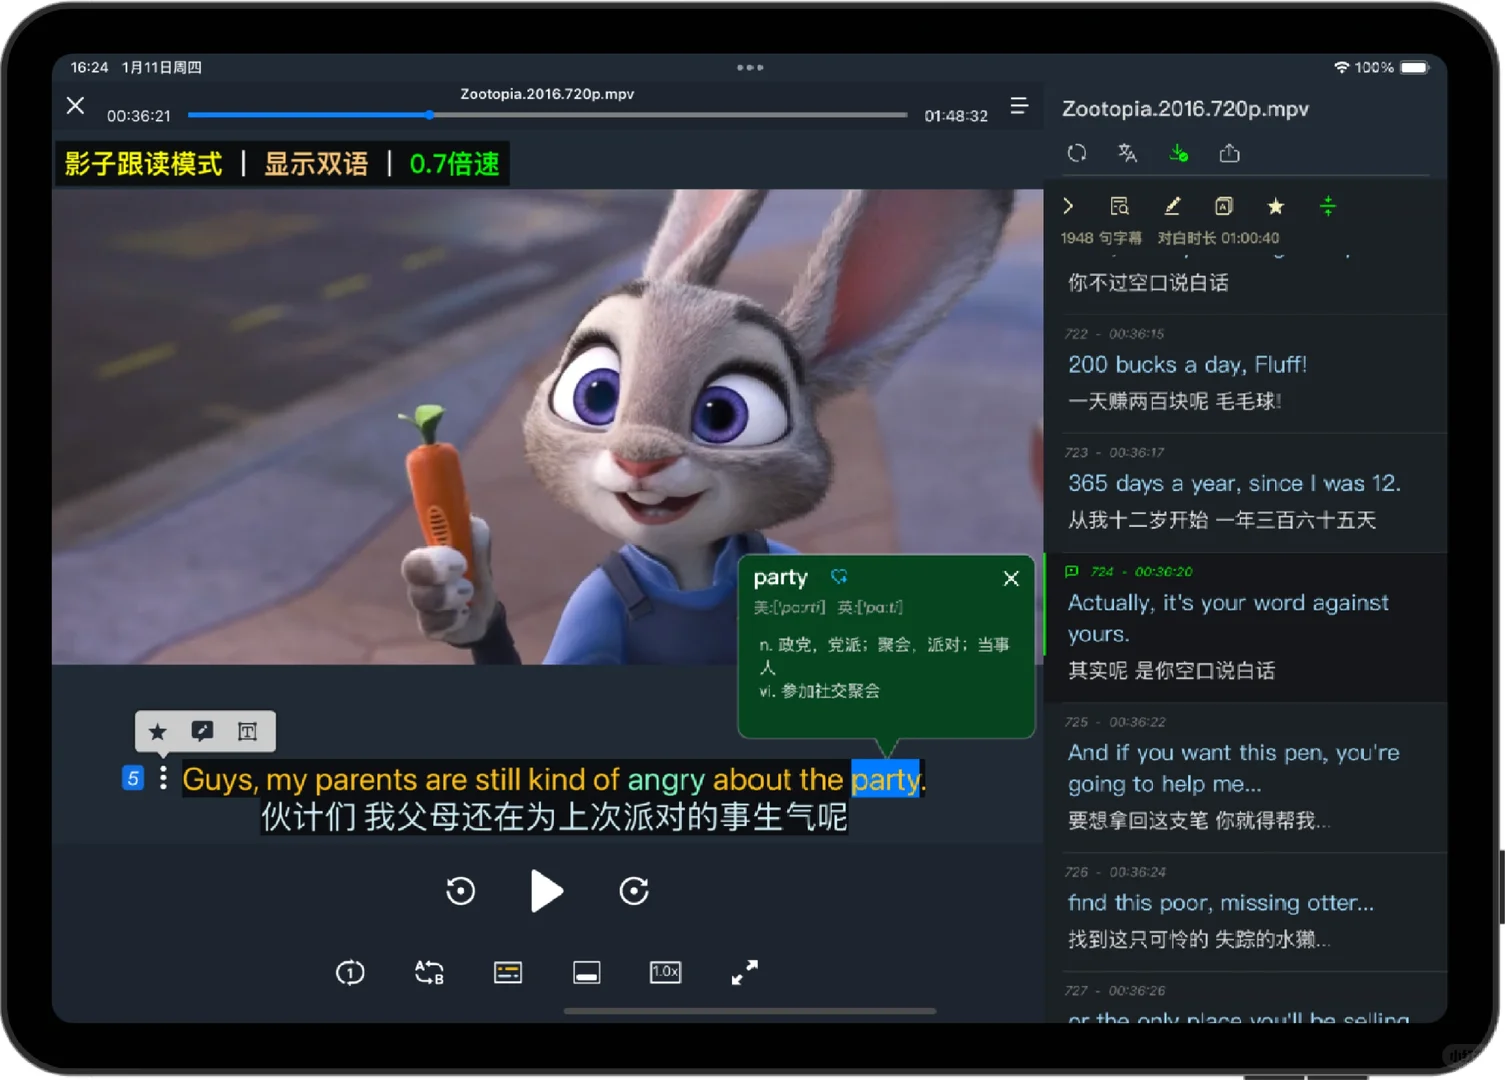Tap the 显示双语 label
Image resolution: width=1505 pixels, height=1080 pixels.
pyautogui.click(x=316, y=164)
